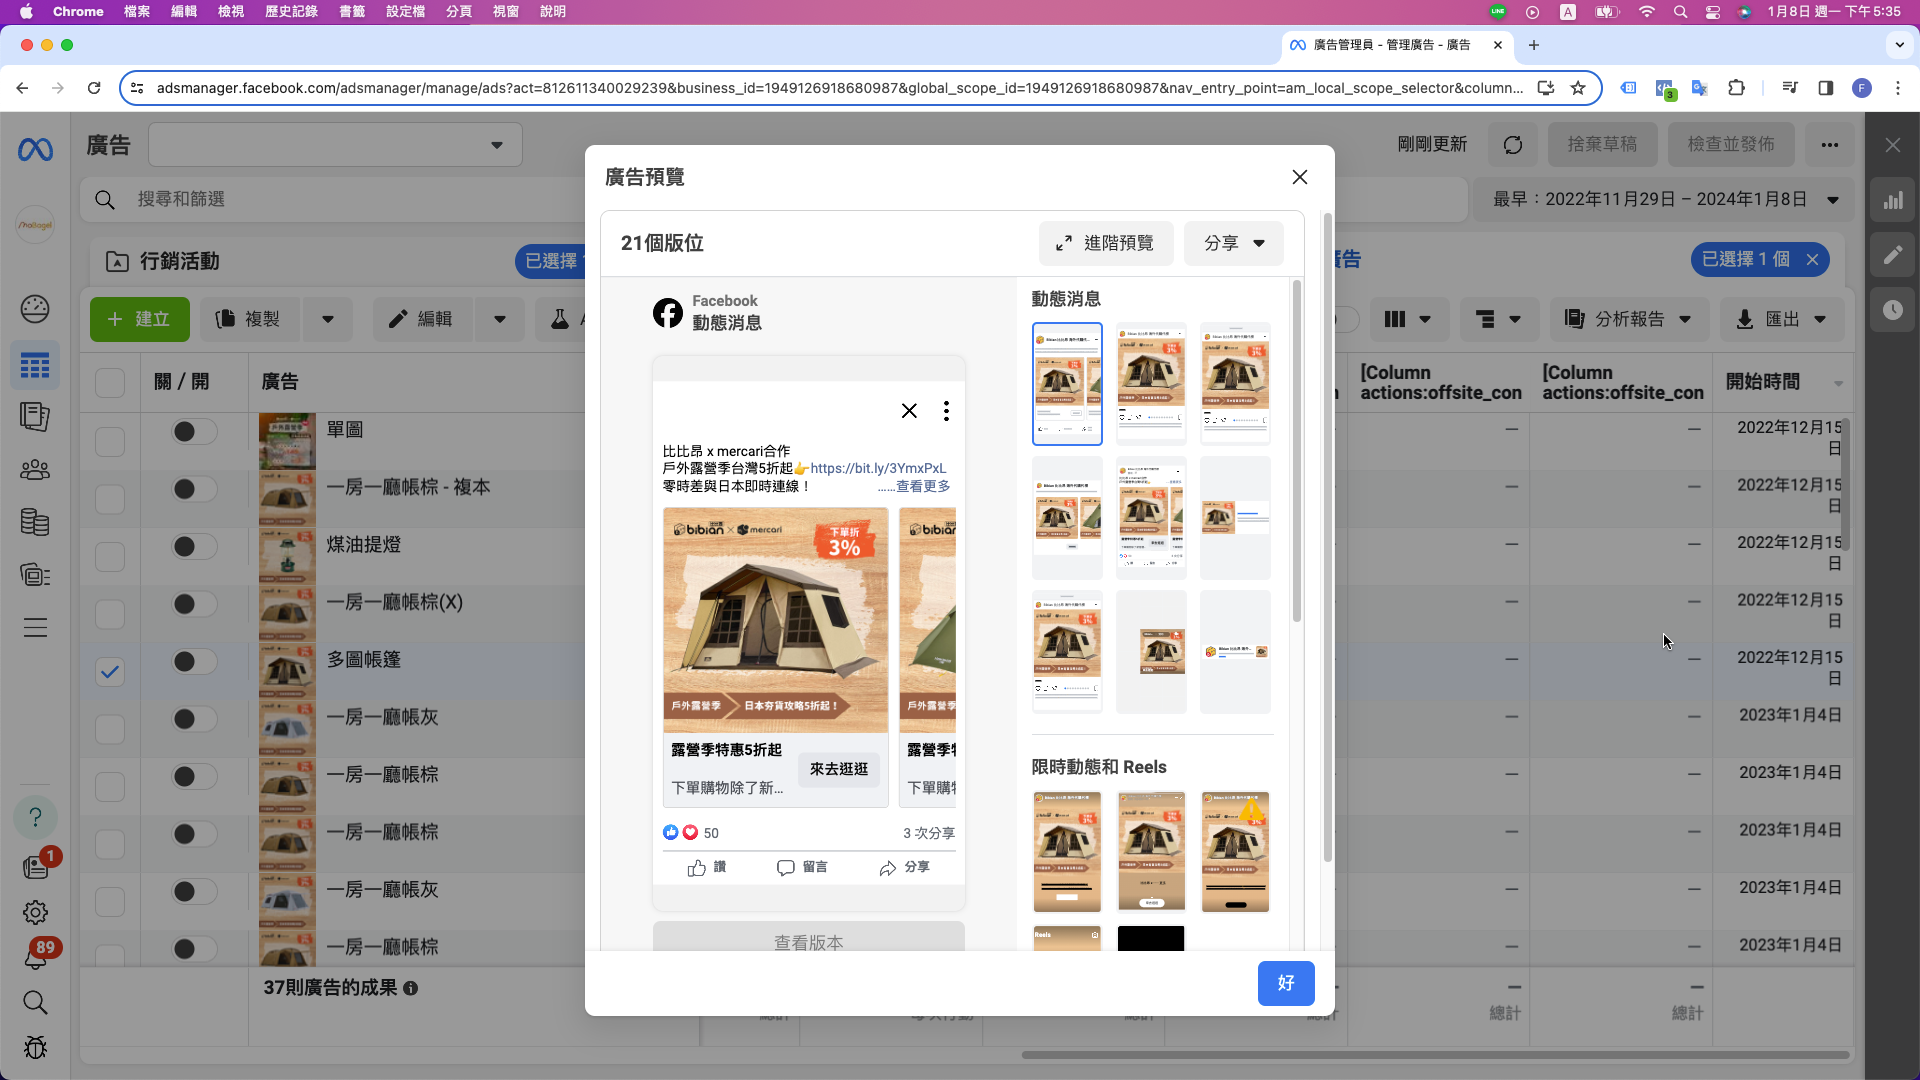Expand the 分析報告 dropdown

coord(1629,319)
